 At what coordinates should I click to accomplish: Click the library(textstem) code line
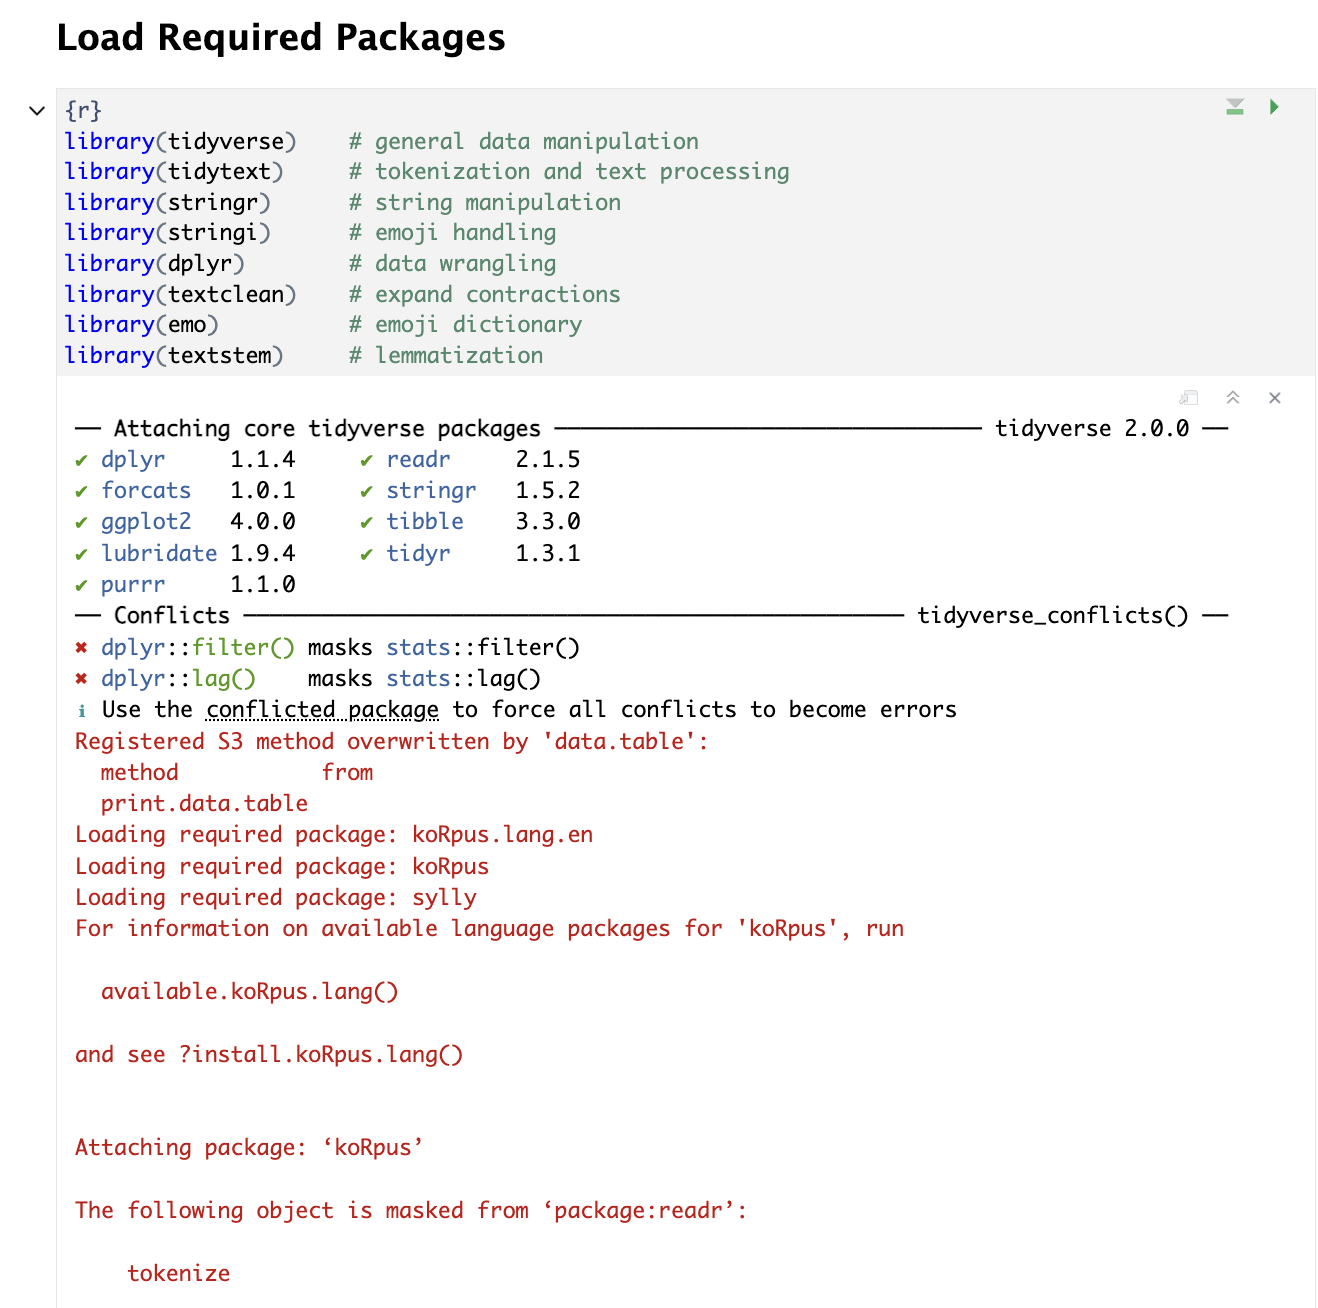click(x=174, y=356)
